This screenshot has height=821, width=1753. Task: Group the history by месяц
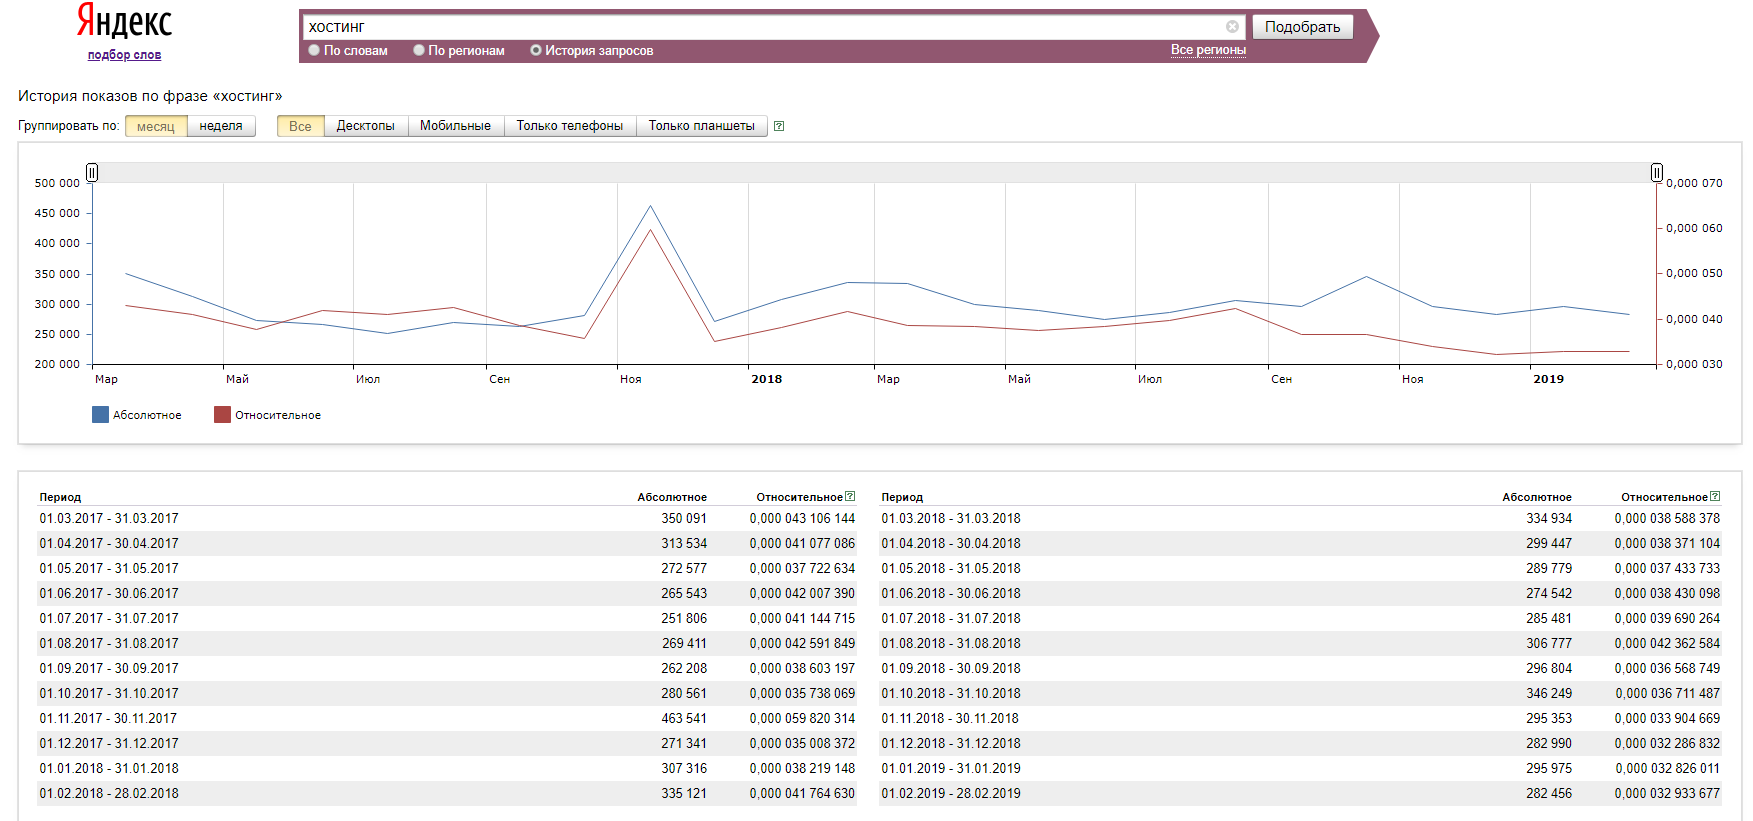156,126
